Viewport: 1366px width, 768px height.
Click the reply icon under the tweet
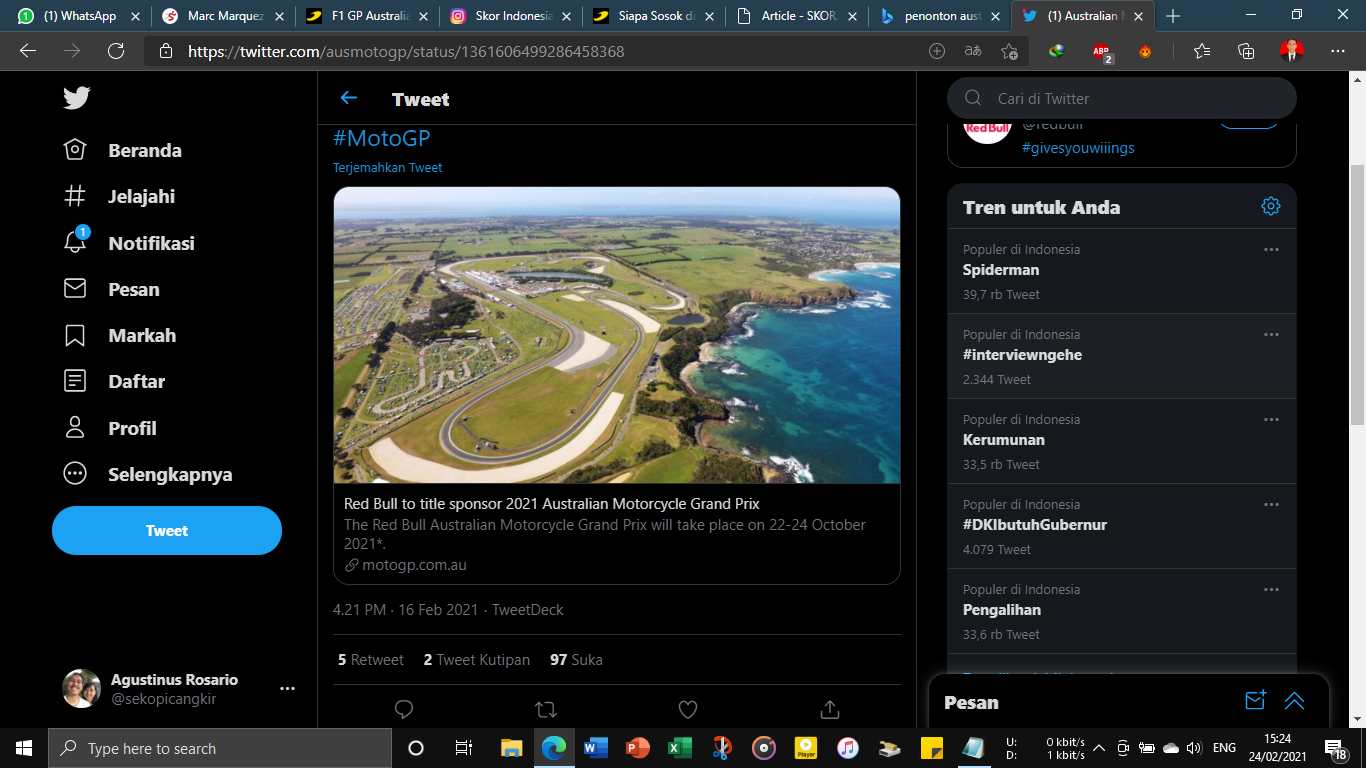pos(404,709)
